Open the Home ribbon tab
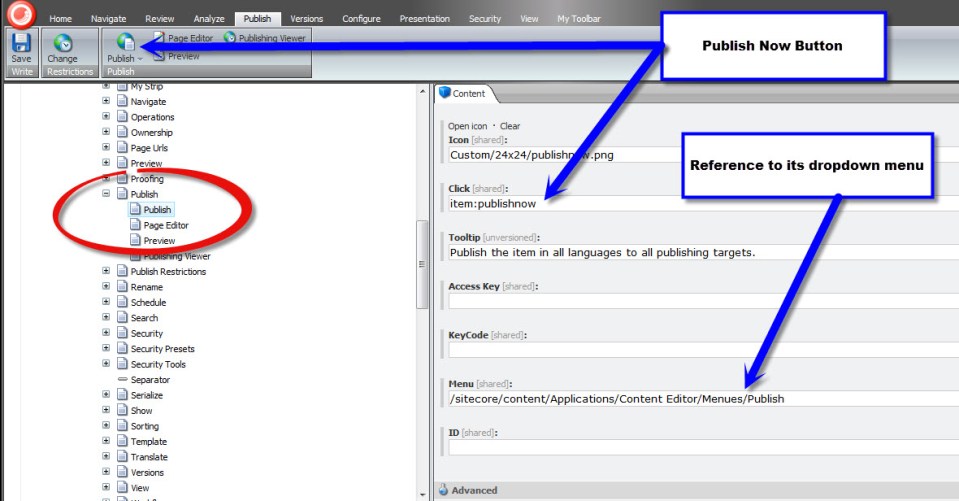This screenshot has width=959, height=501. pos(60,18)
